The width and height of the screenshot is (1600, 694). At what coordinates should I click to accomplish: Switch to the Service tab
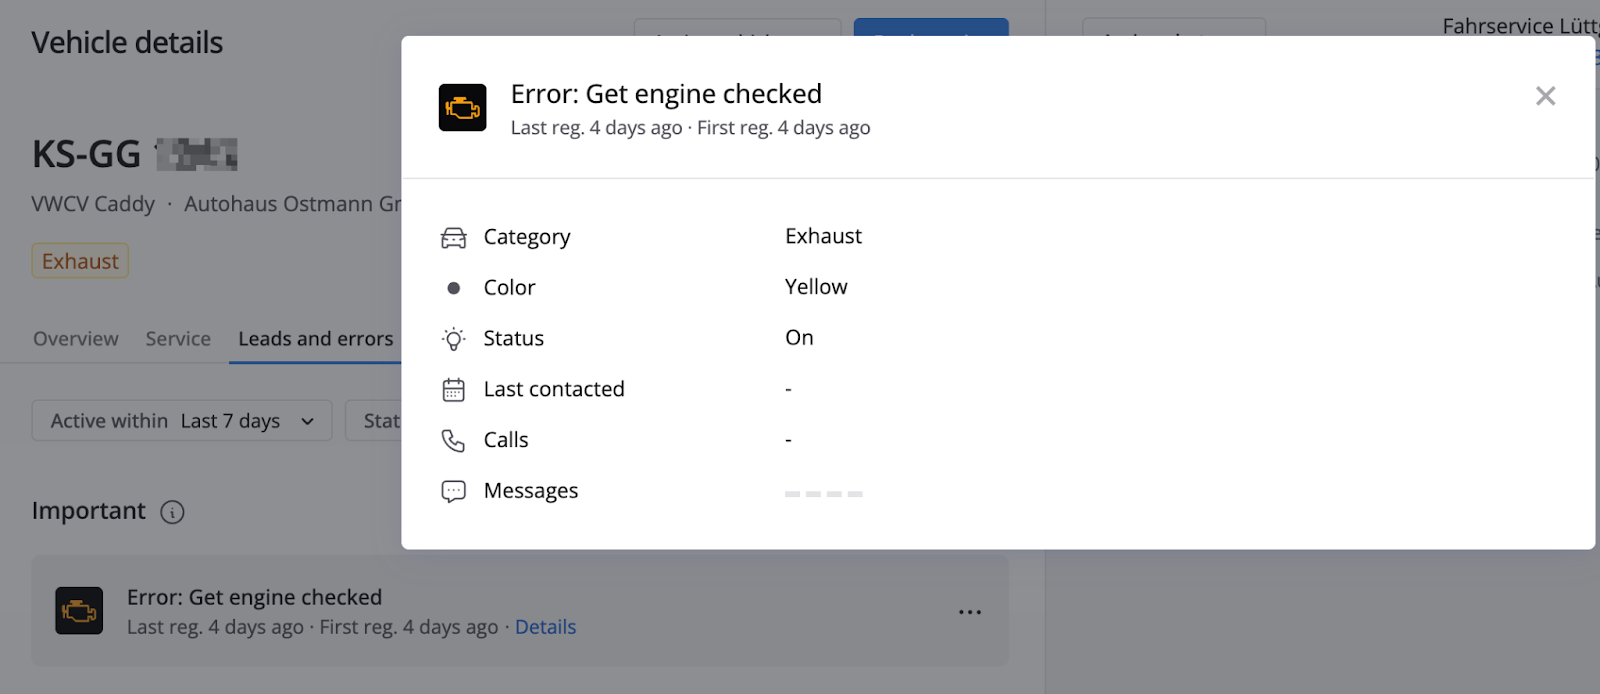click(x=178, y=339)
